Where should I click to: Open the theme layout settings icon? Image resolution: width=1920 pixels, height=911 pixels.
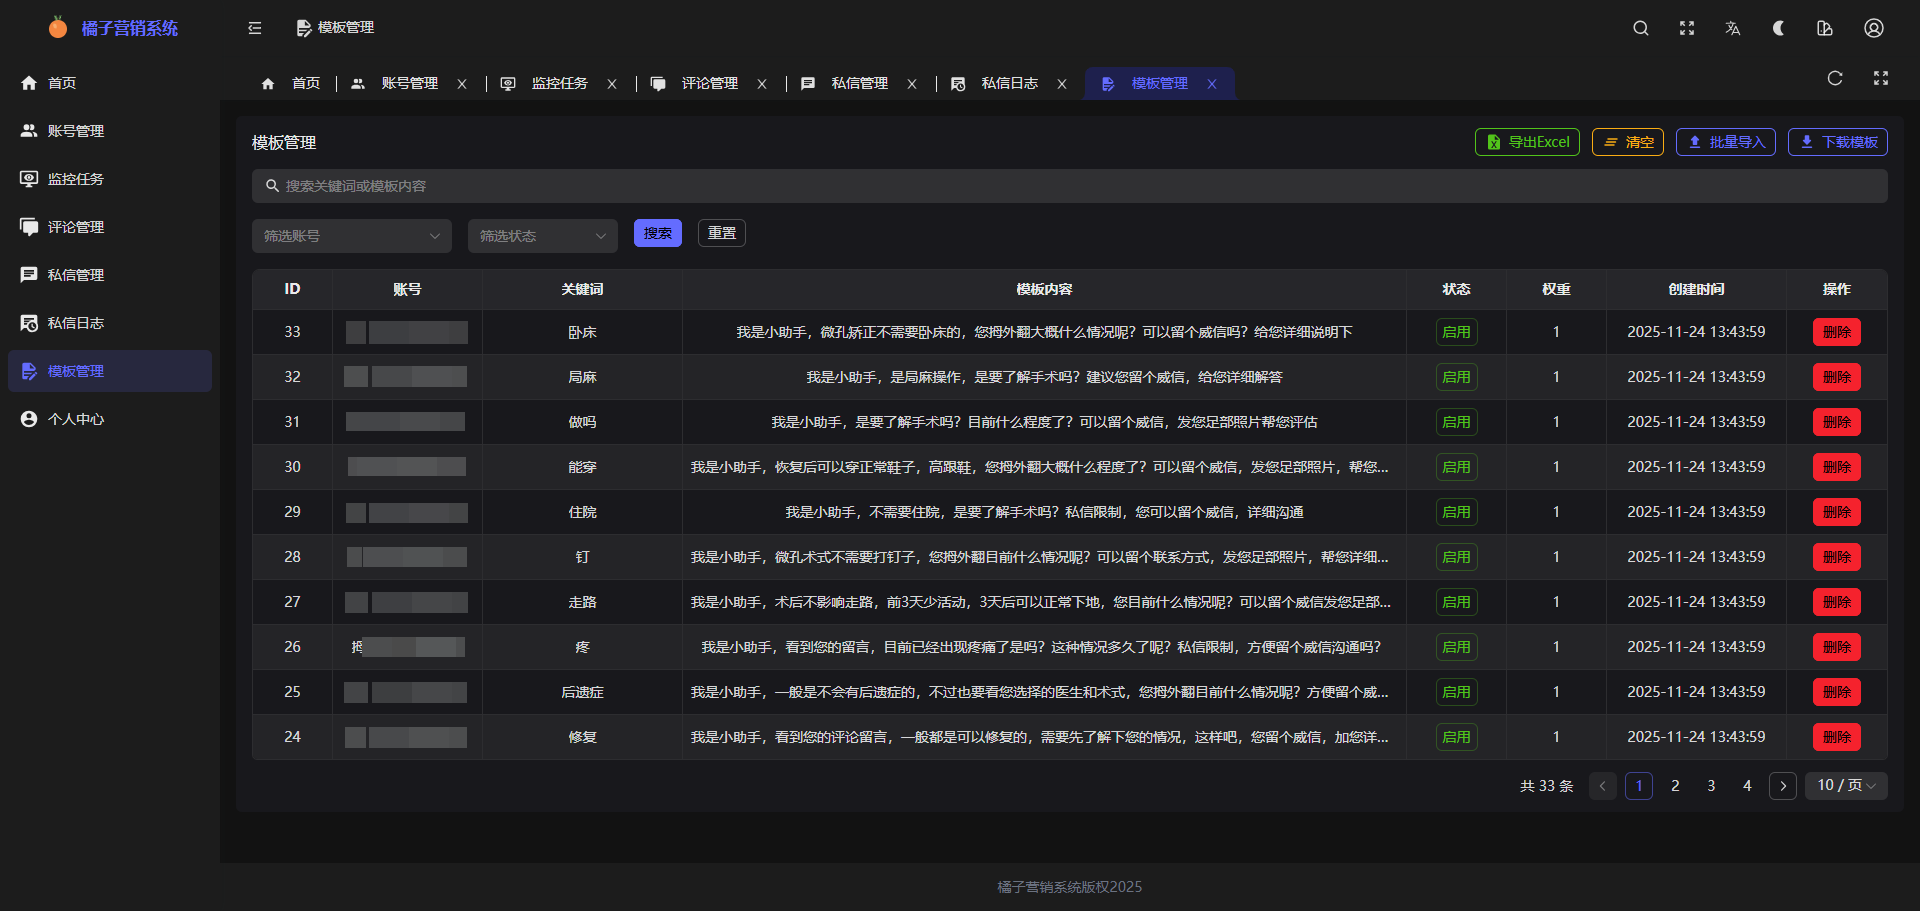click(x=1824, y=28)
